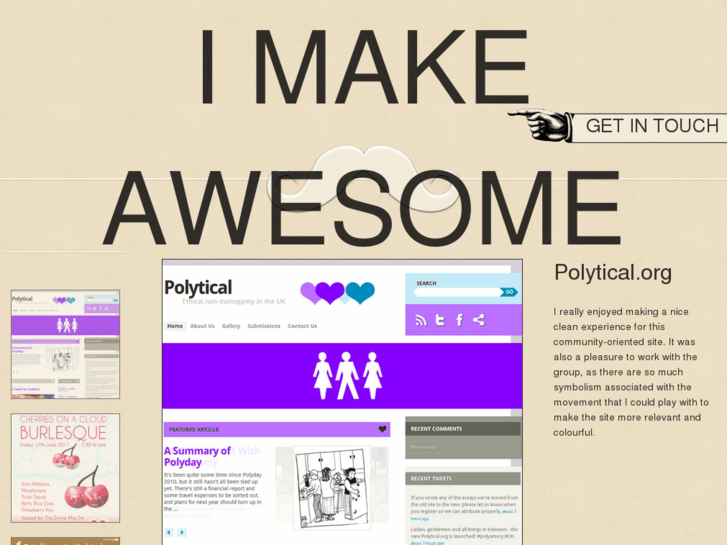The width and height of the screenshot is (727, 545).
Task: Click the RSS feed icon
Action: [421, 320]
